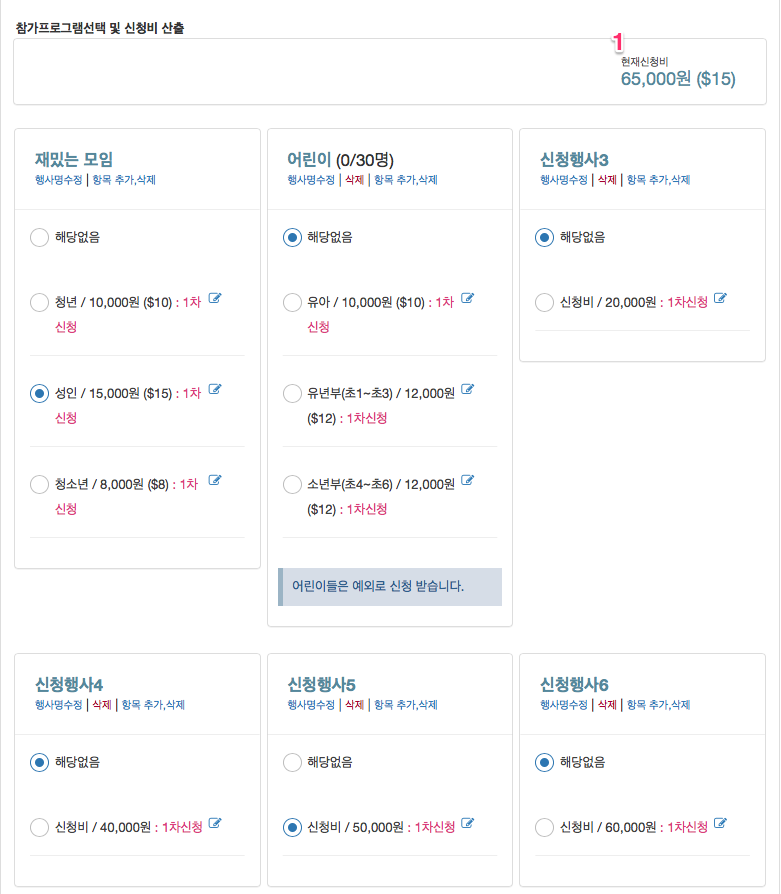The height and width of the screenshot is (894, 781).
Task: Click 삭제 link under 신청행사6
Action: [607, 705]
